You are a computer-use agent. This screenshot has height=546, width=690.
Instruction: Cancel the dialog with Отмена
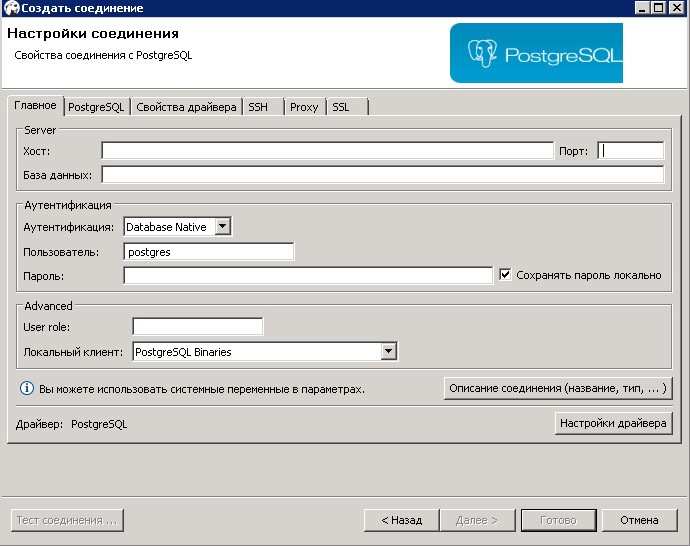639,520
